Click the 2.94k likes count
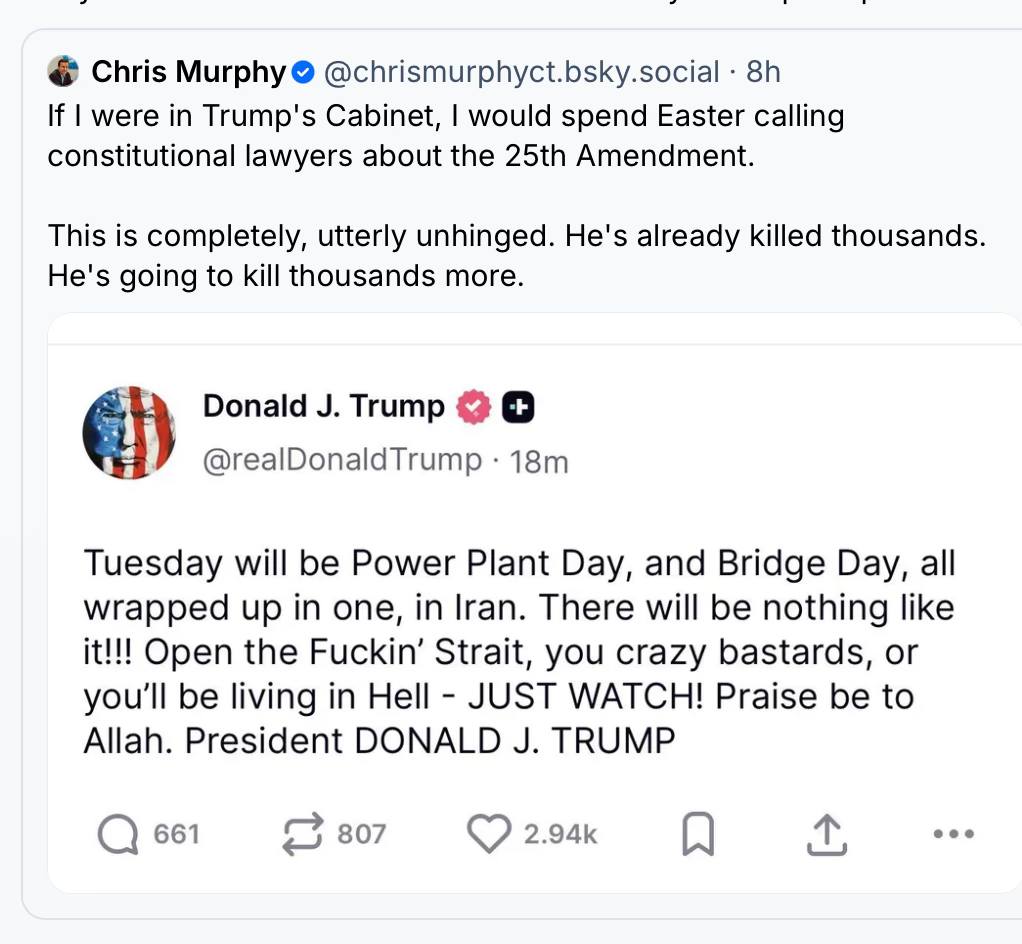 point(560,834)
